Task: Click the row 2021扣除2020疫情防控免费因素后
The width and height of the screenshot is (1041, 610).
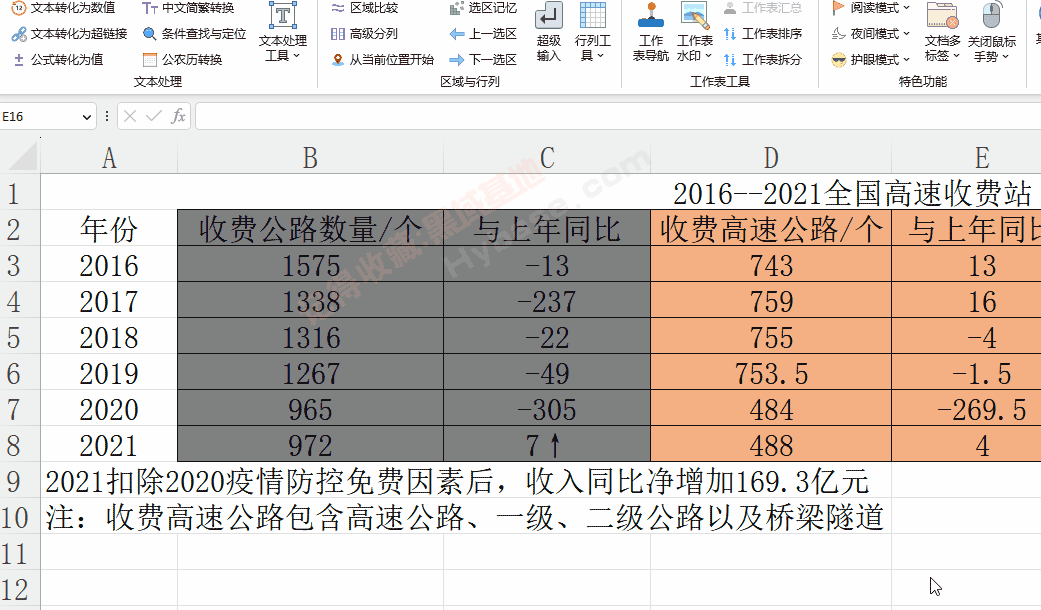Action: [457, 481]
